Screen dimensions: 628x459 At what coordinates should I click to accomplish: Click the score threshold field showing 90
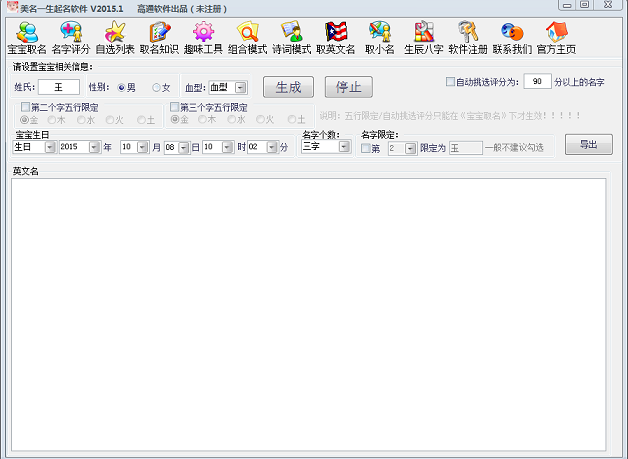click(x=537, y=81)
